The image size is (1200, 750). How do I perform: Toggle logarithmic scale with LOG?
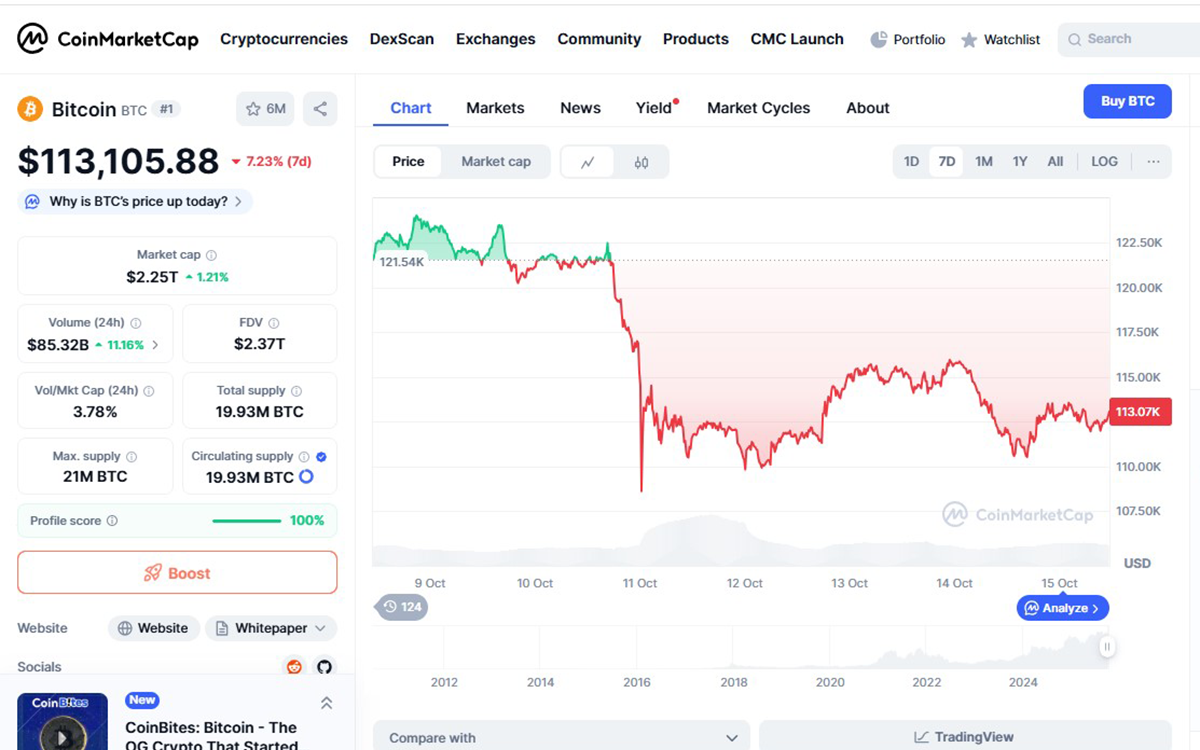click(x=1104, y=161)
